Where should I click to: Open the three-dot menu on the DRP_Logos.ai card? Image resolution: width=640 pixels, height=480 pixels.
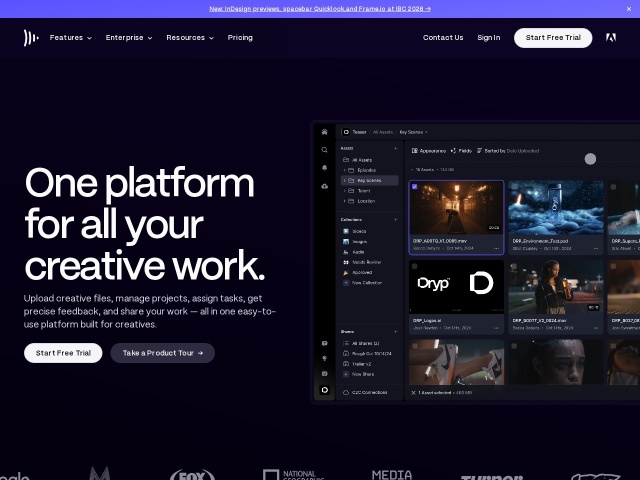coord(496,328)
